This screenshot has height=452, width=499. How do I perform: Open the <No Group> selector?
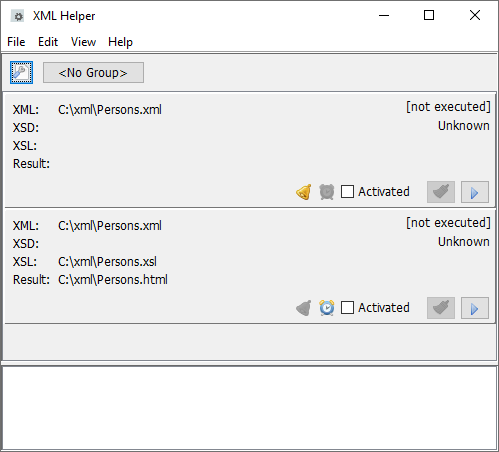click(93, 72)
